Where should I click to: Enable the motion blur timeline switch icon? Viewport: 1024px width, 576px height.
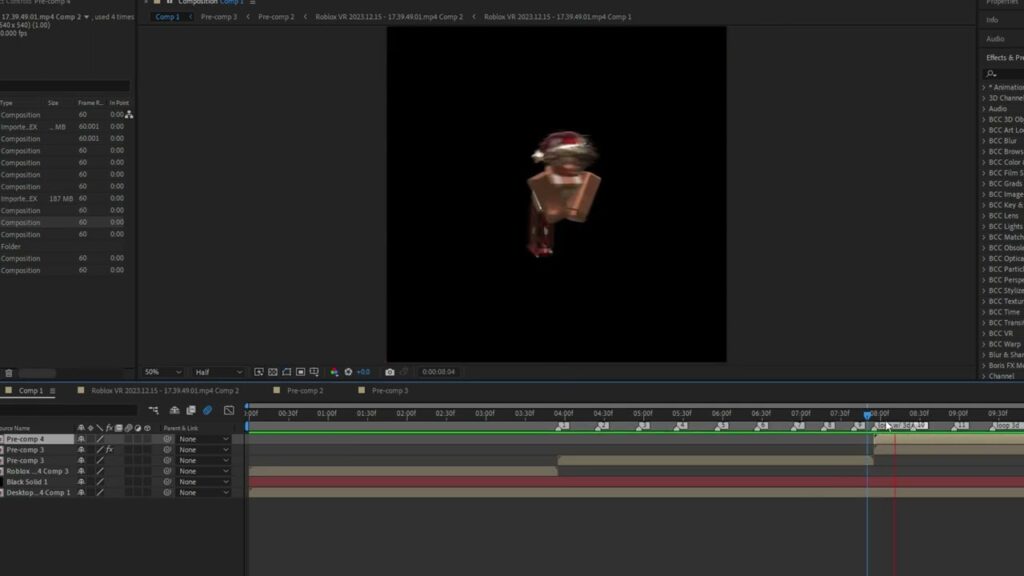(x=207, y=410)
